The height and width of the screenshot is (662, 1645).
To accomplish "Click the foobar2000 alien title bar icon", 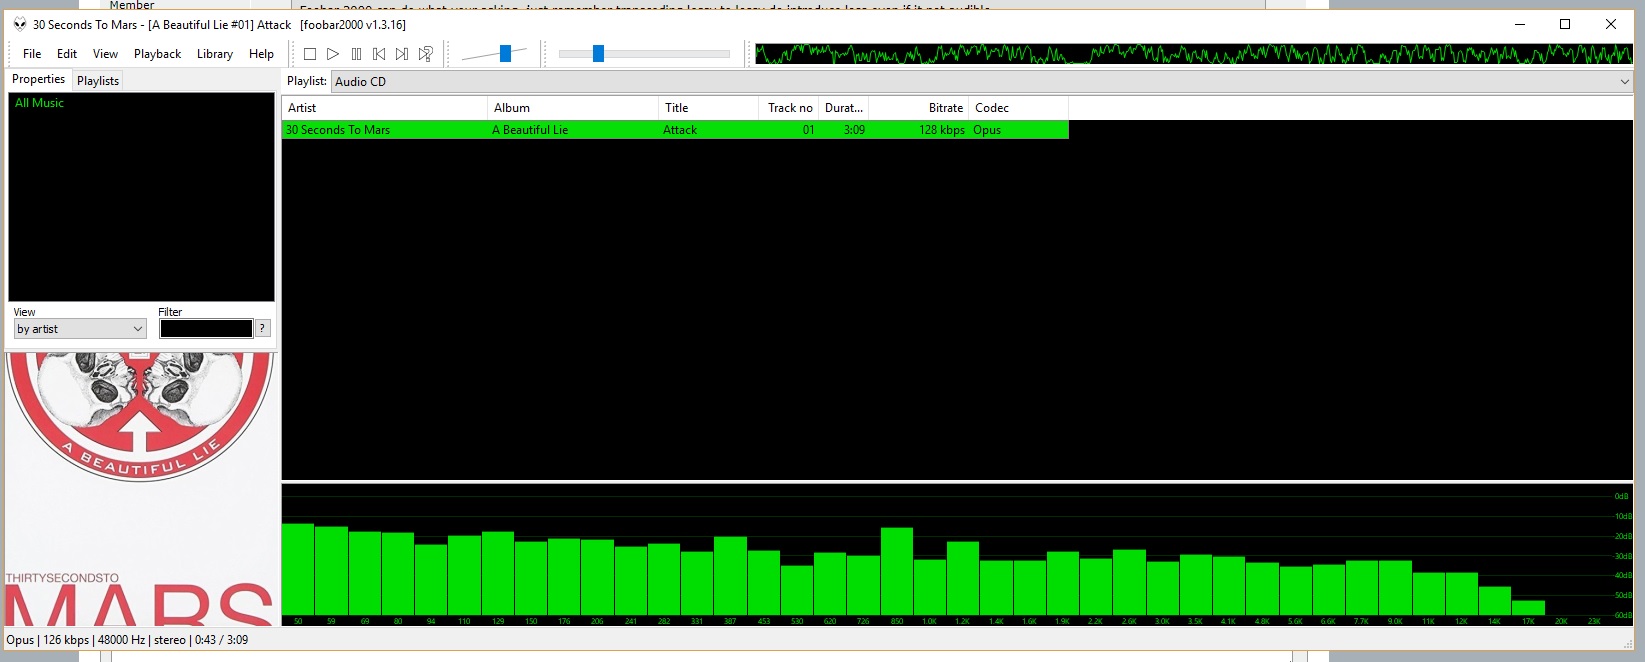I will click(x=20, y=24).
